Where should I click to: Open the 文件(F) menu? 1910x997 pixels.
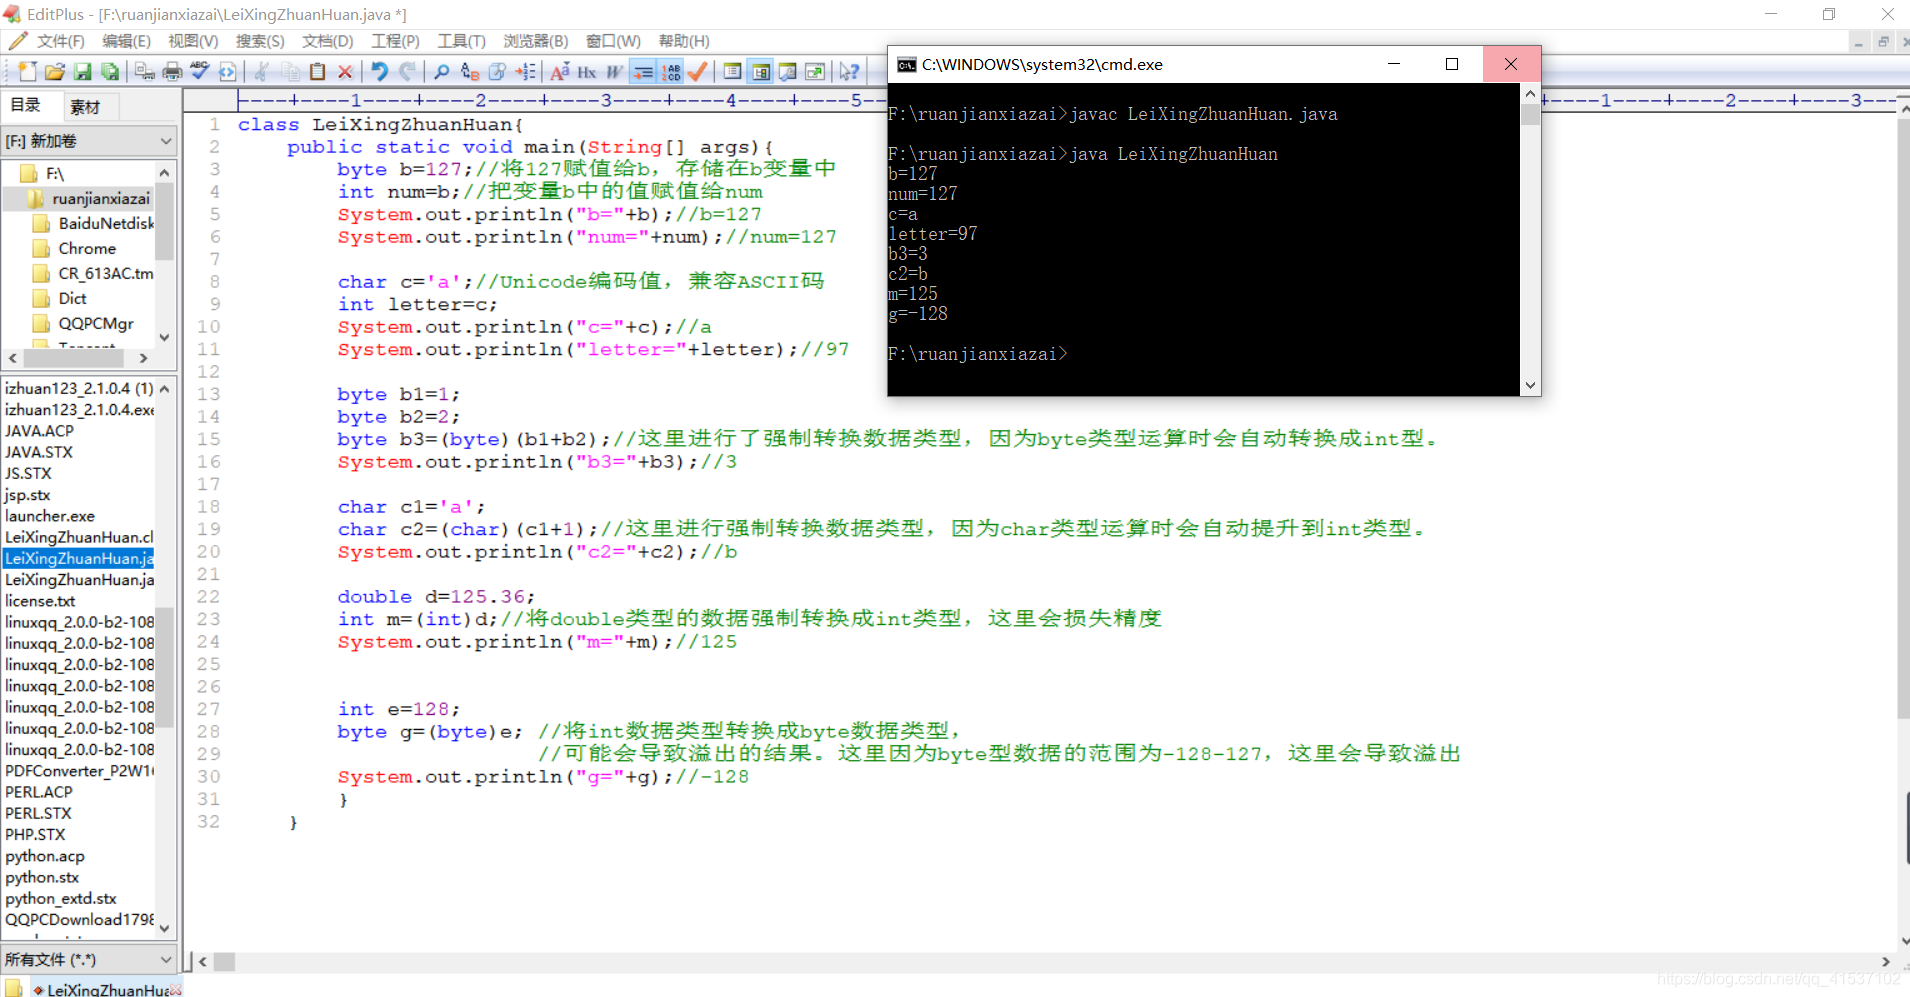click(60, 41)
